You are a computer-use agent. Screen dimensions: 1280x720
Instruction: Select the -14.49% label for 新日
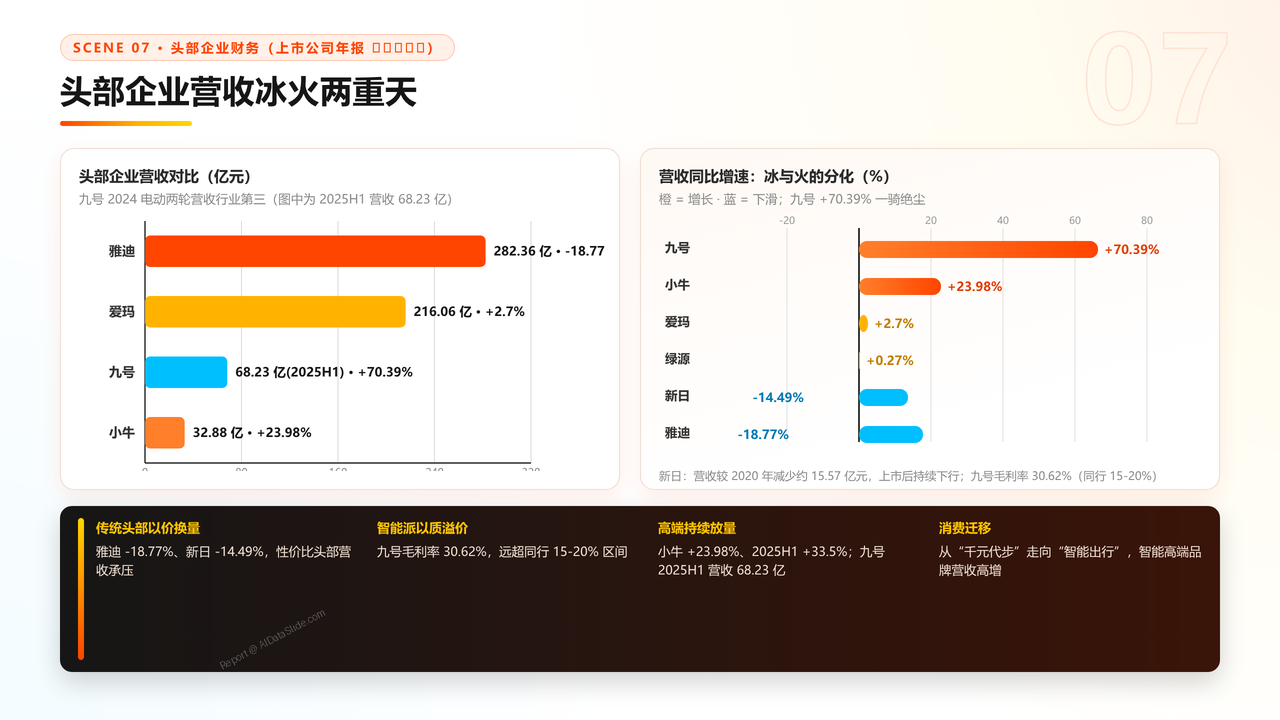tap(778, 397)
